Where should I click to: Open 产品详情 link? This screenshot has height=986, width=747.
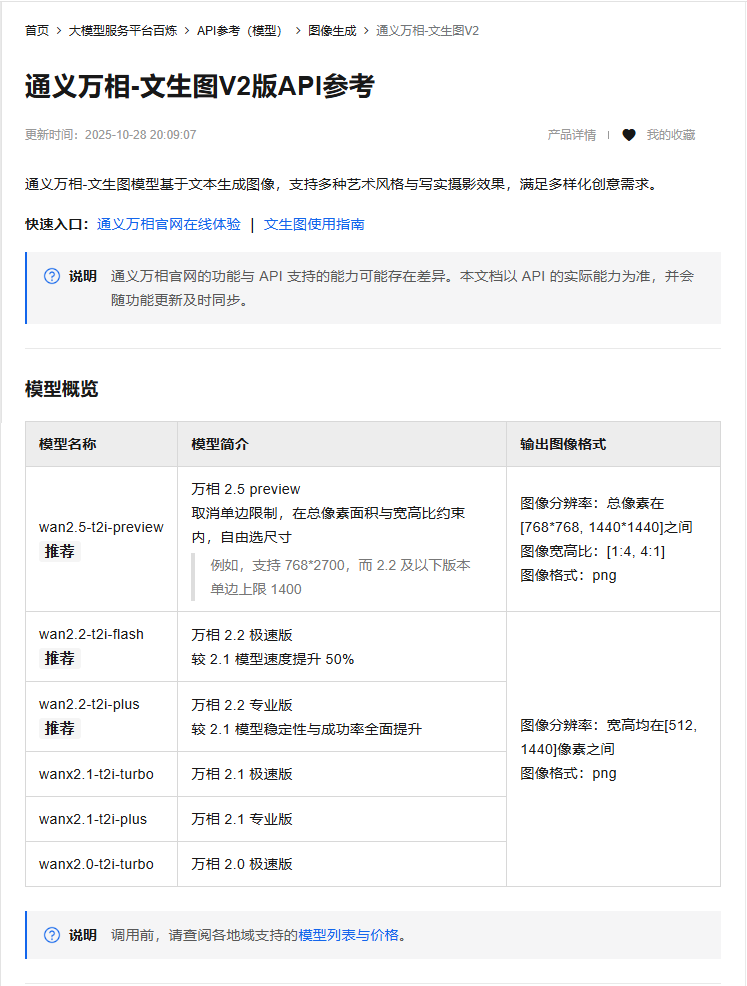pyautogui.click(x=572, y=135)
